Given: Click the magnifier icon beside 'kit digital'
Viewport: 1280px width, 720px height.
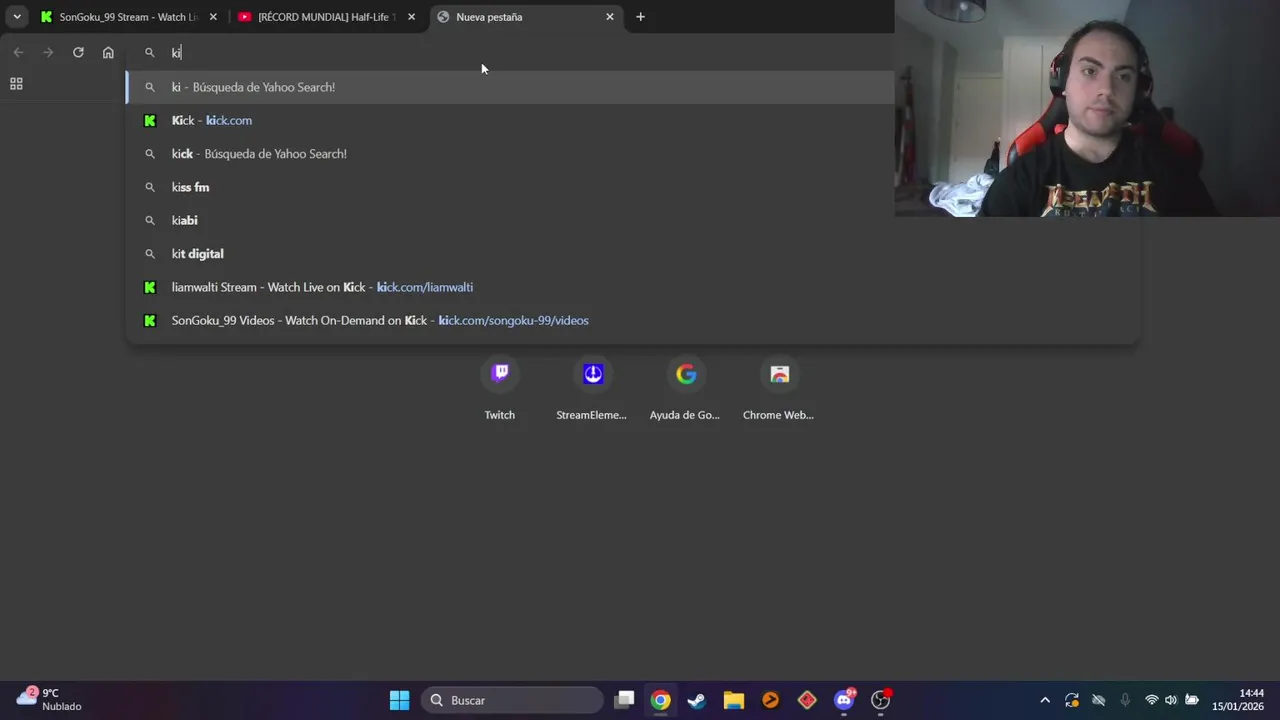Looking at the screenshot, I should pos(150,254).
